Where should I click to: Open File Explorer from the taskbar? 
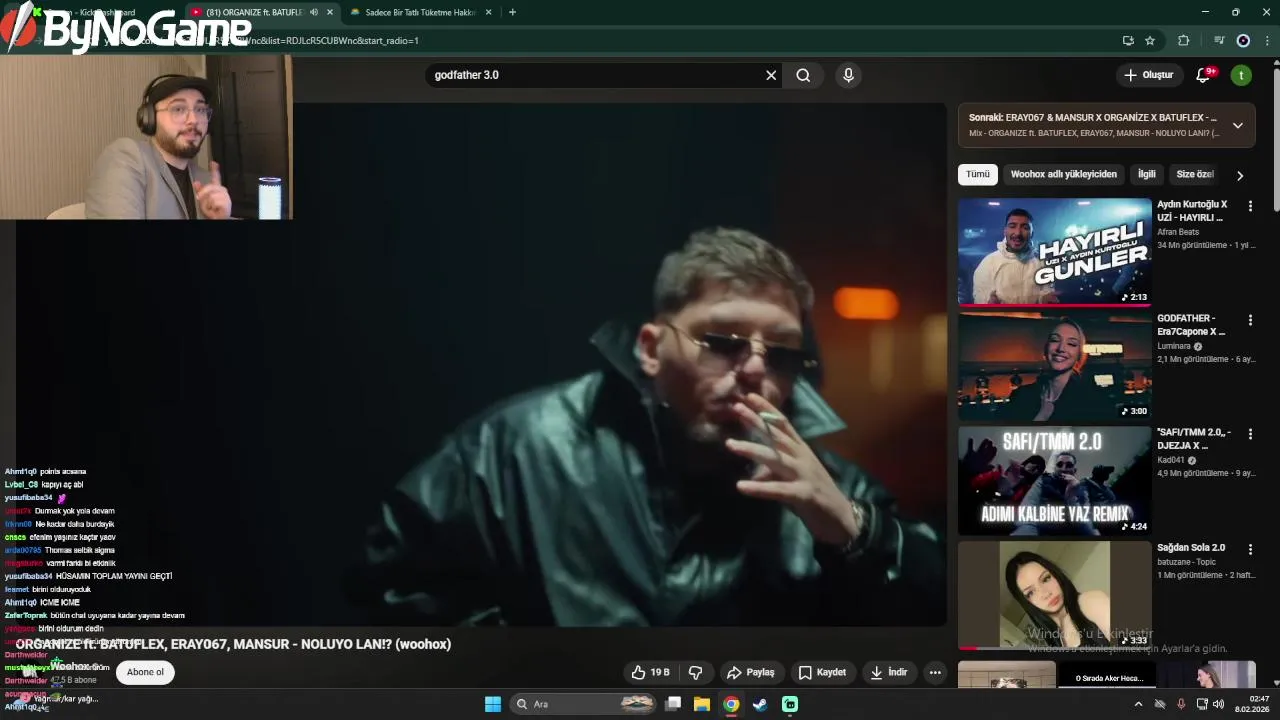point(702,704)
